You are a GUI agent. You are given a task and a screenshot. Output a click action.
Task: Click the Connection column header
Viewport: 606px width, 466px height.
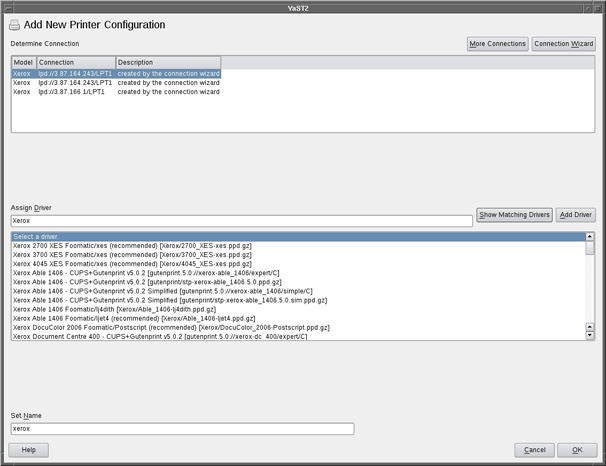coord(75,62)
